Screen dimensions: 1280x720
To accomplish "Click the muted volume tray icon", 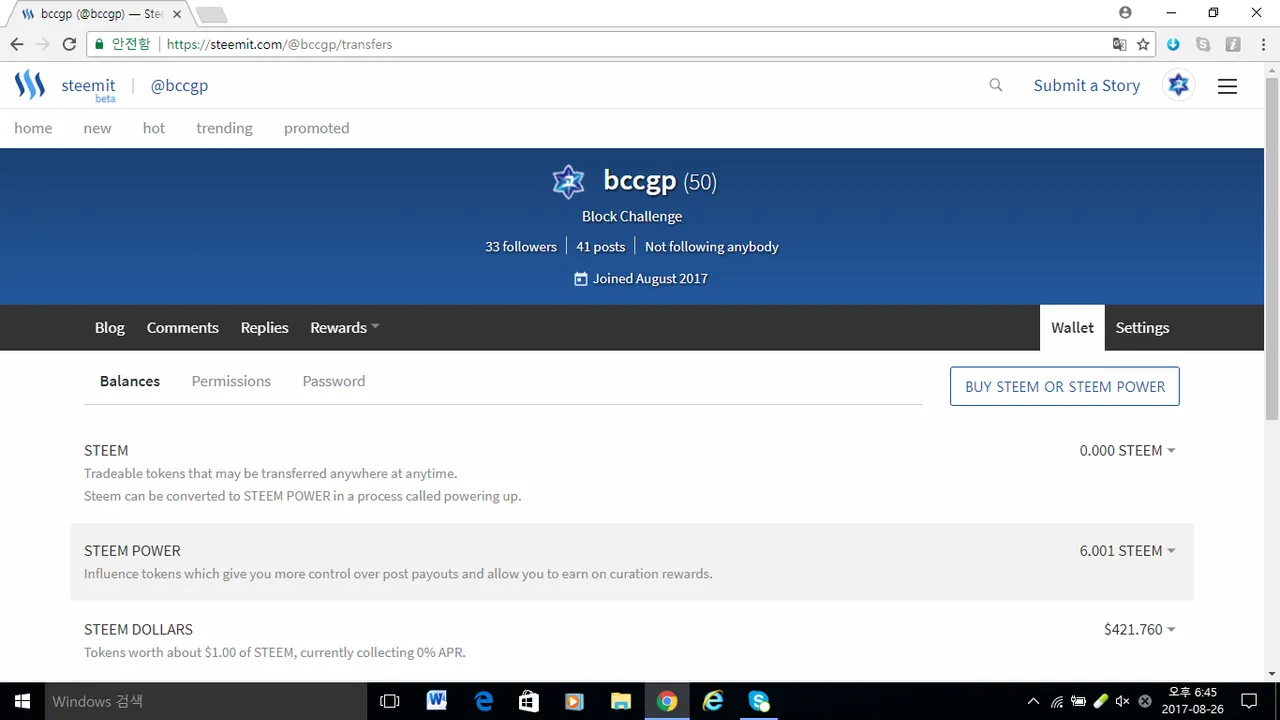I will [1122, 701].
